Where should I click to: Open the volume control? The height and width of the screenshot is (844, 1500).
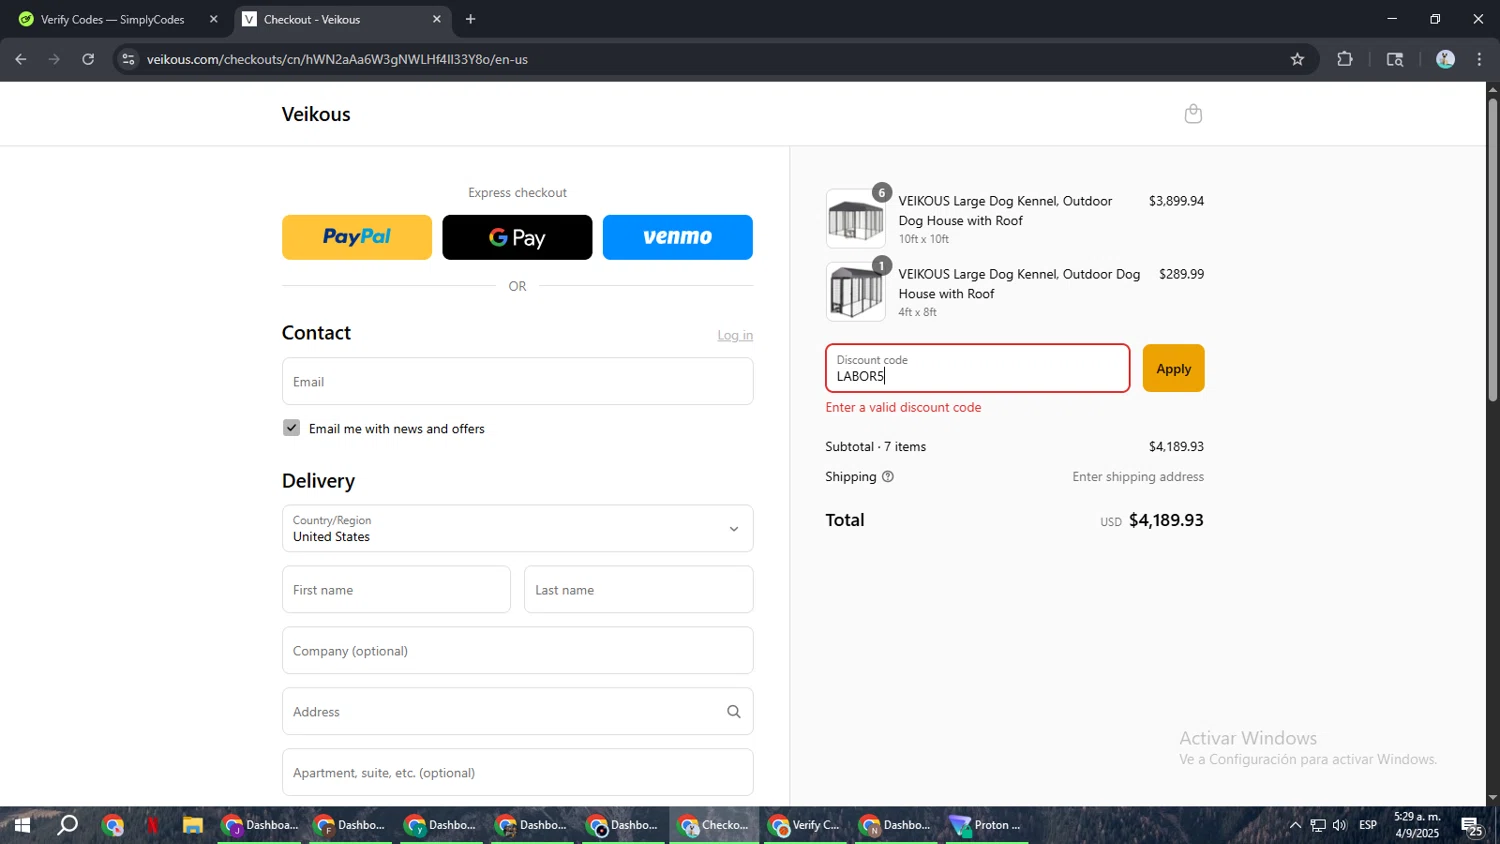tap(1340, 825)
